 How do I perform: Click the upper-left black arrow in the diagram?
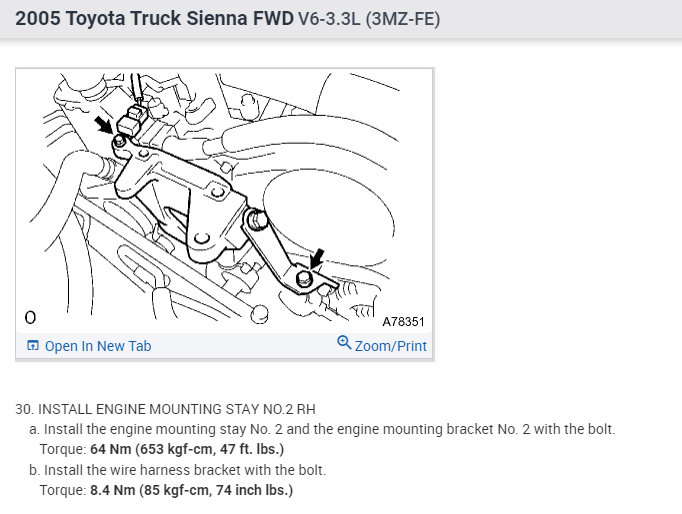106,127
